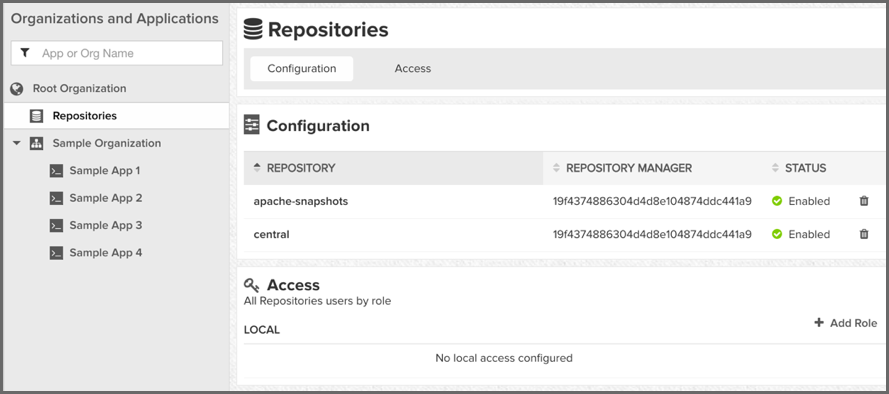Click the Configuration sliders icon
The height and width of the screenshot is (394, 889).
(x=252, y=125)
